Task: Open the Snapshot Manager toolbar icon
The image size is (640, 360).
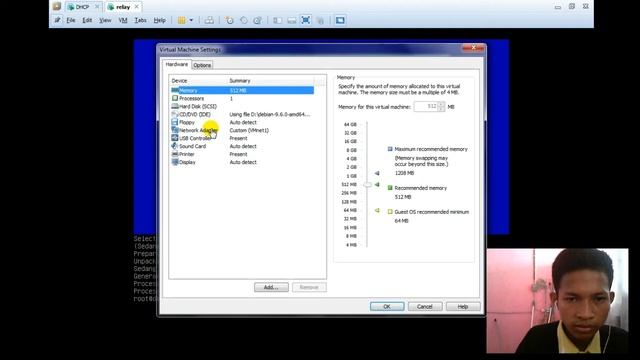Action: point(258,20)
